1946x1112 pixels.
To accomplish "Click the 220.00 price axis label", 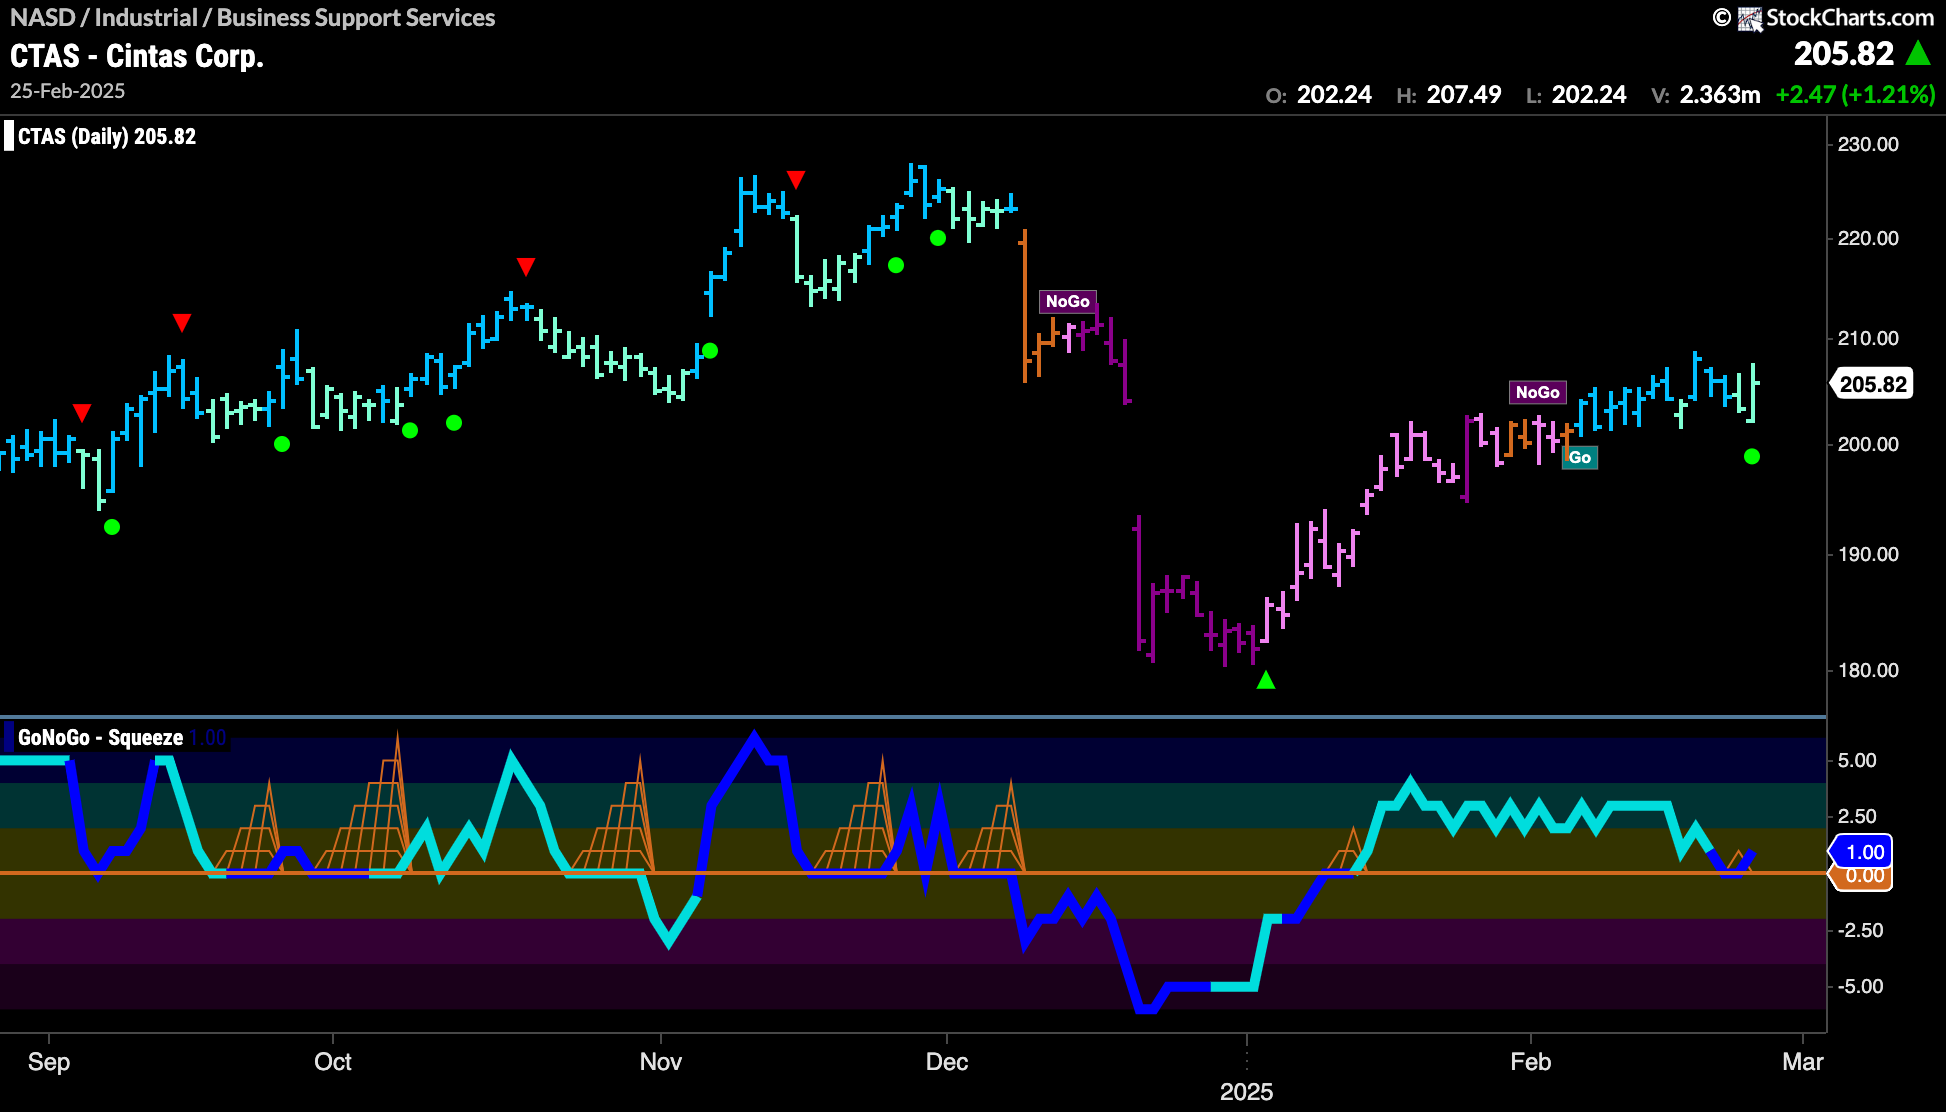I will pos(1868,238).
